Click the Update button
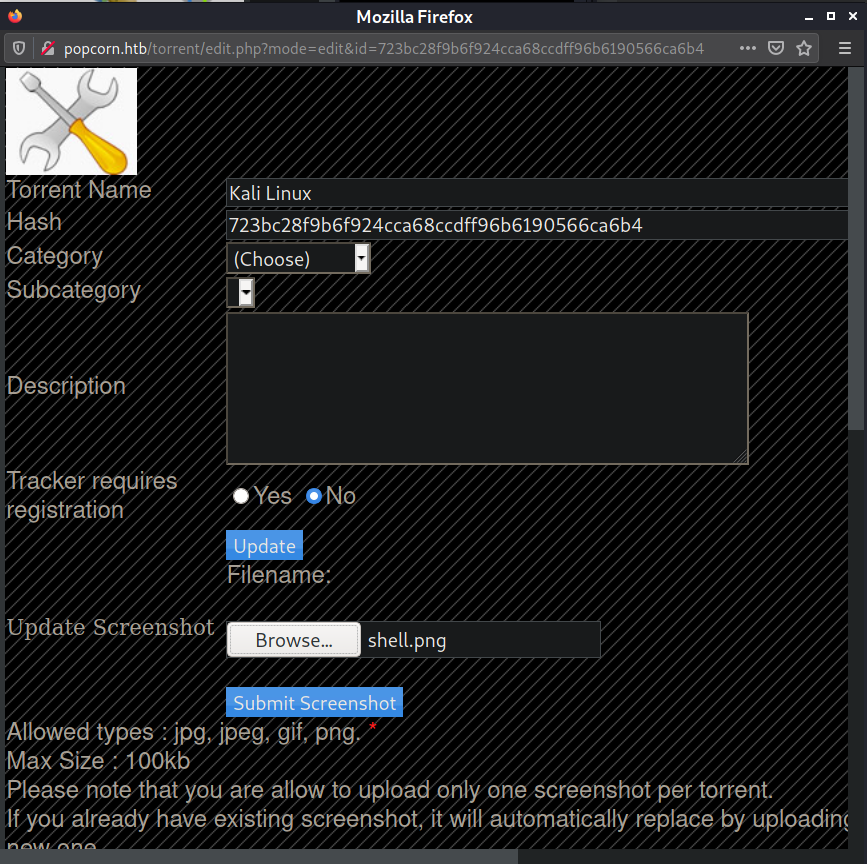Viewport: 867px width, 864px height. [264, 546]
